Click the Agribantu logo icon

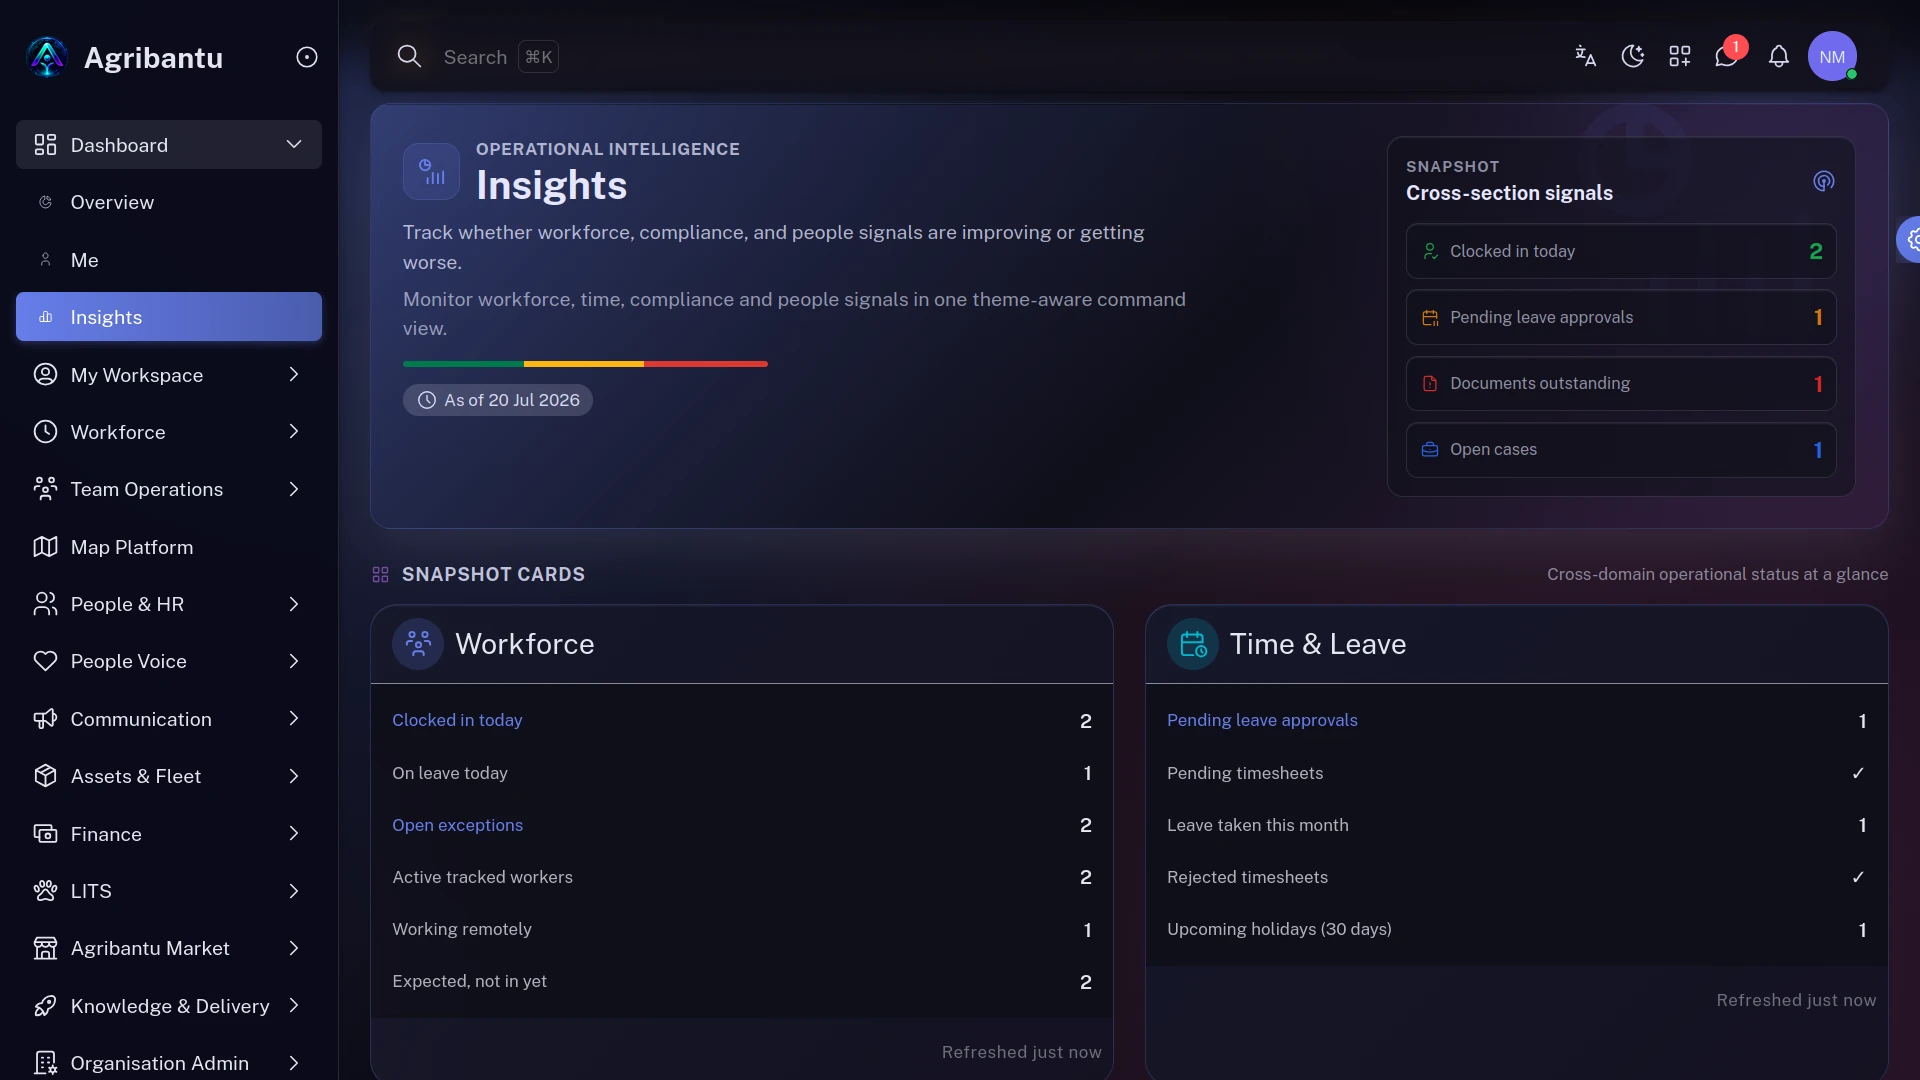click(x=47, y=57)
